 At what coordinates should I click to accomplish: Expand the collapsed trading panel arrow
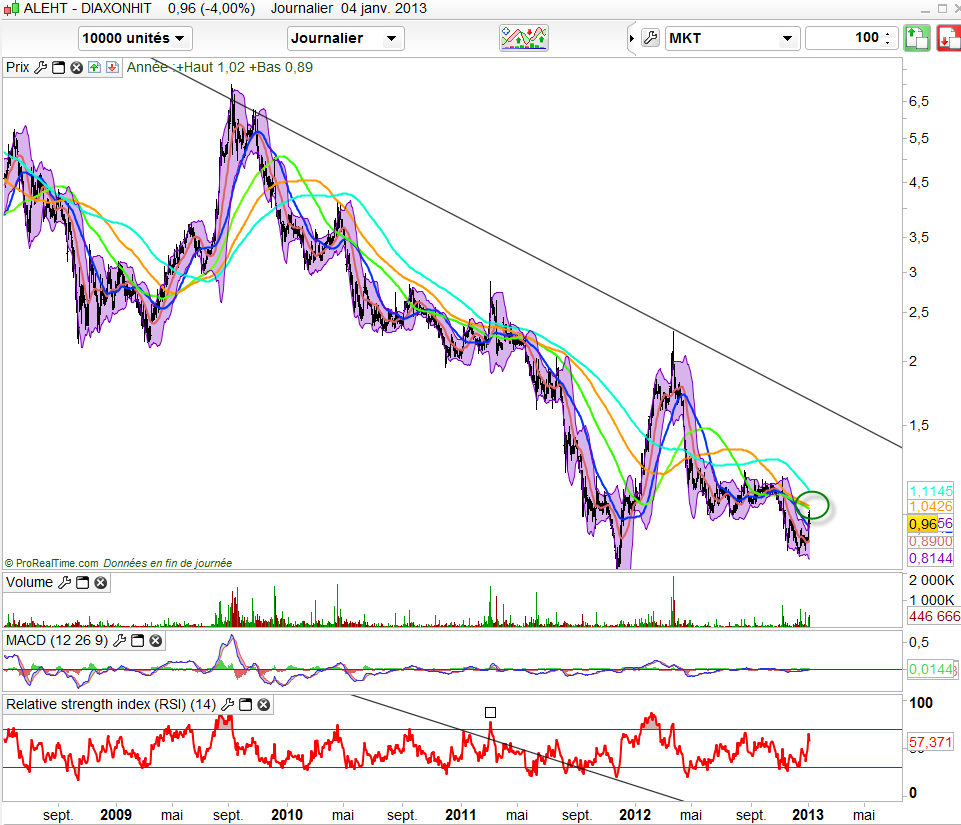click(x=631, y=38)
